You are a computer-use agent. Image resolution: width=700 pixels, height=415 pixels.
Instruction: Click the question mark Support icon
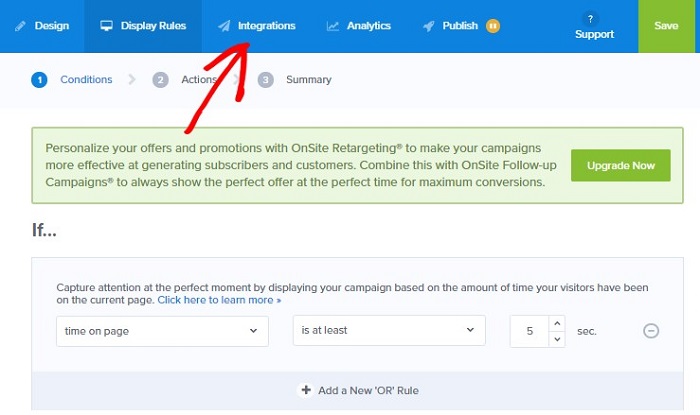coord(591,19)
